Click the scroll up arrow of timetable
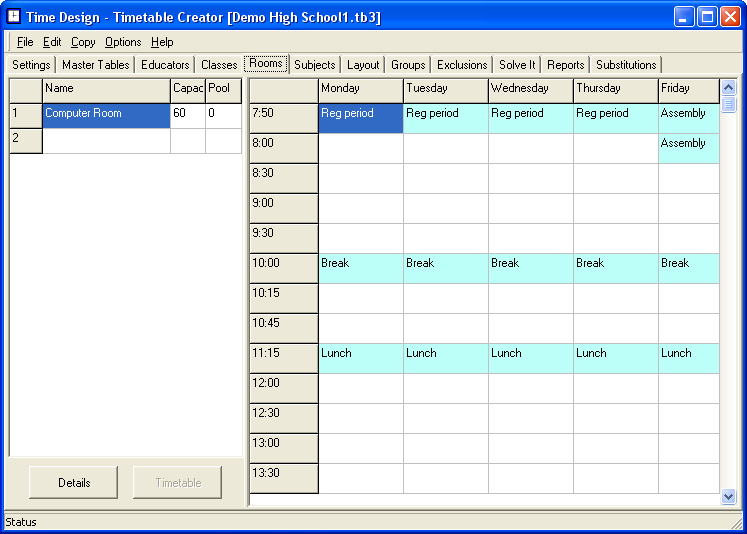This screenshot has height=534, width=747. (x=728, y=86)
